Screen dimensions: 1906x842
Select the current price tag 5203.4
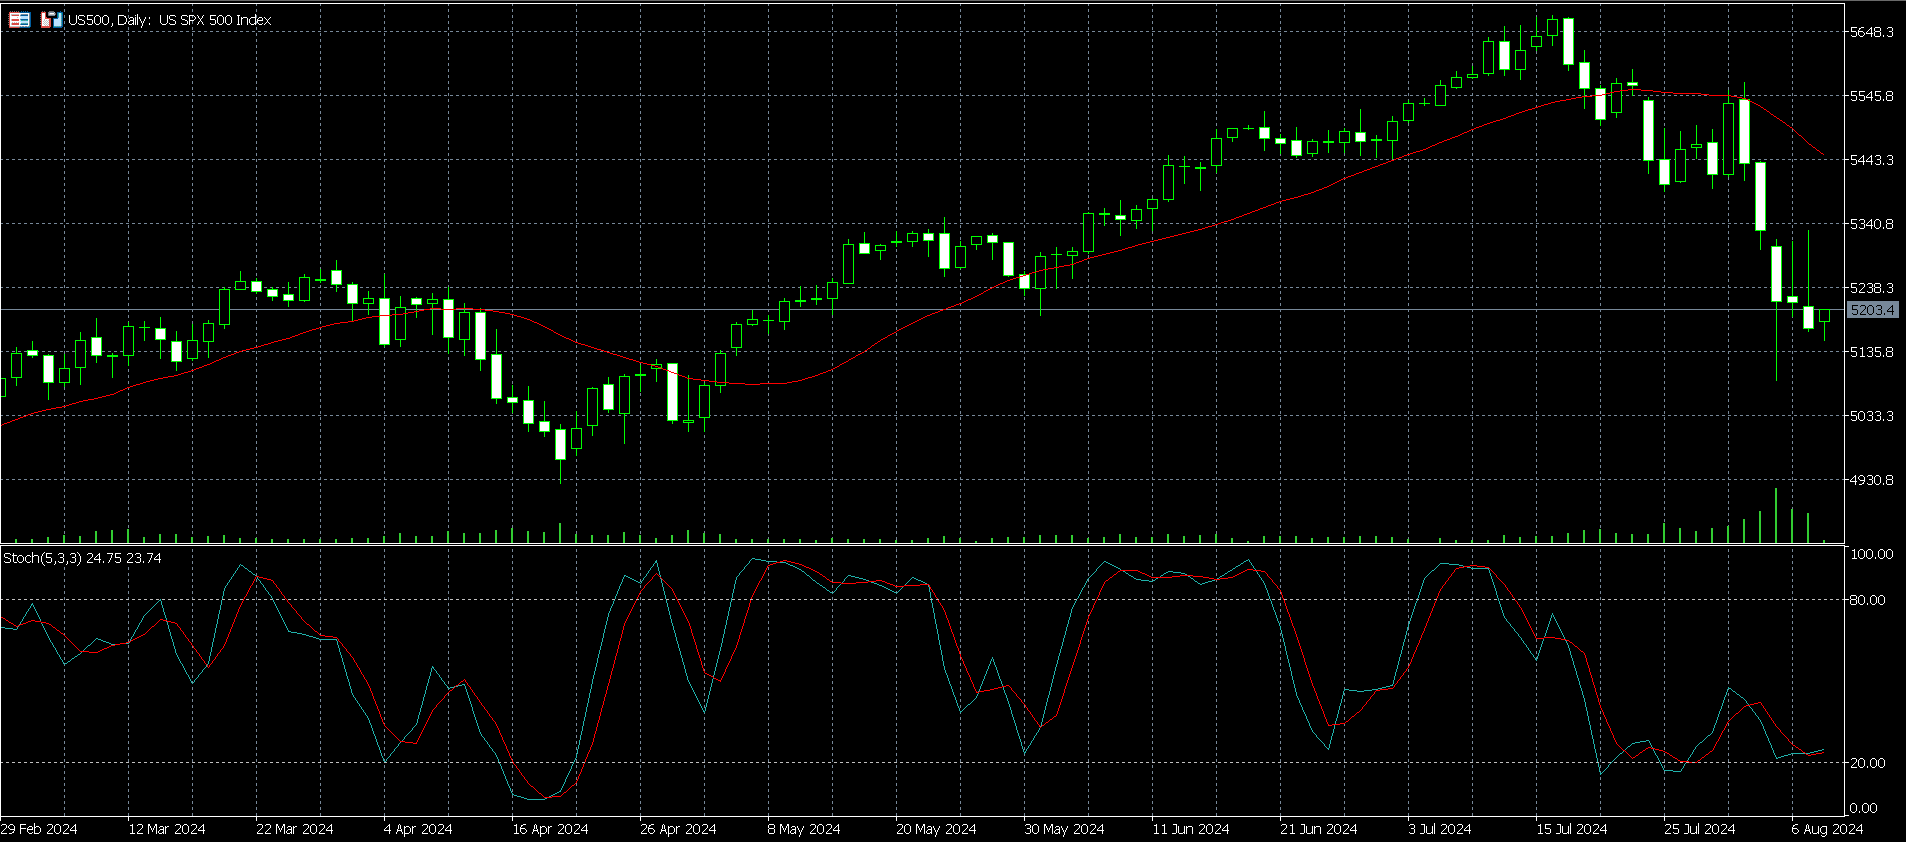[x=1872, y=310]
